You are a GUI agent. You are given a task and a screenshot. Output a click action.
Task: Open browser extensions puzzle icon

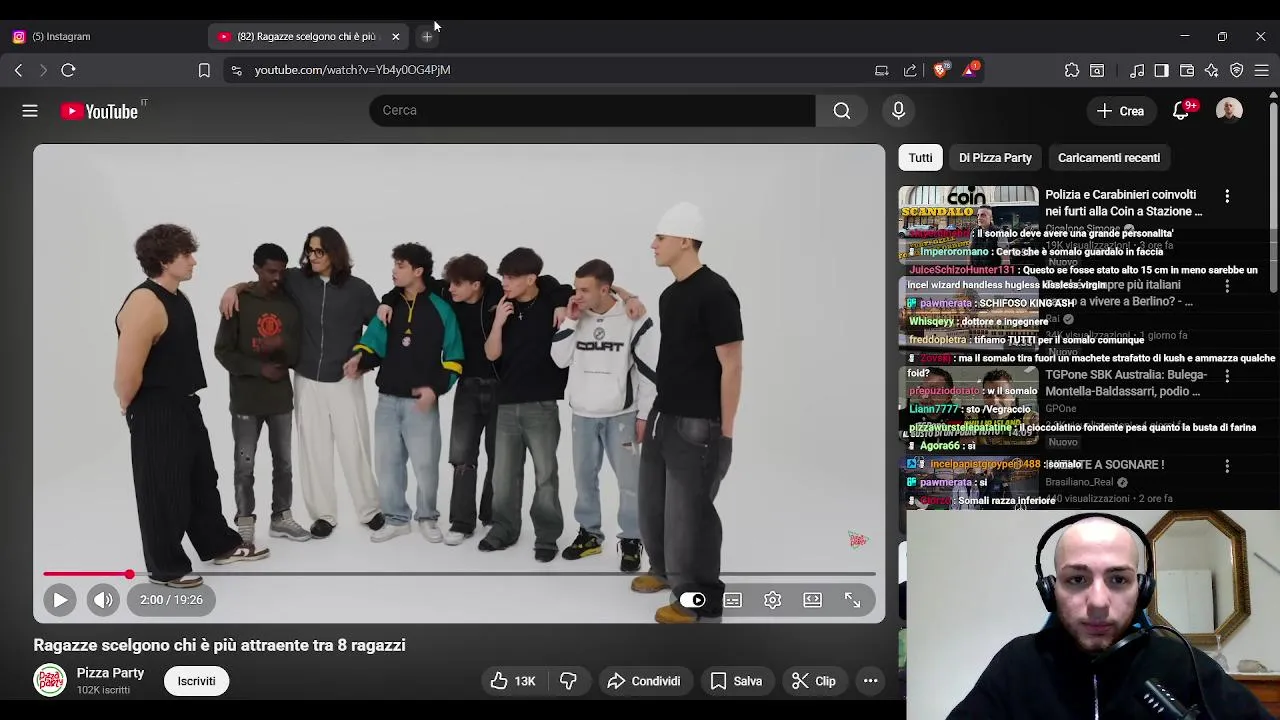[x=1072, y=70]
